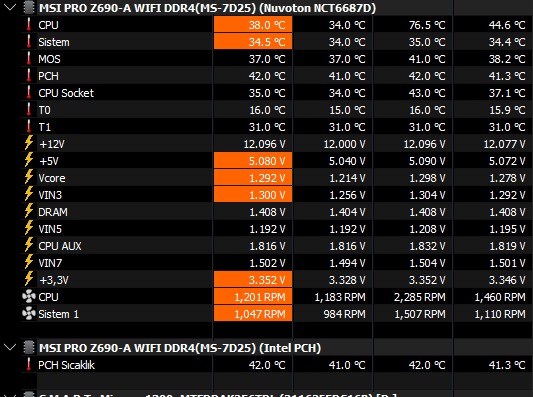533x397 pixels.
Task: Select the DRAM voltage row label
Action: (x=53, y=212)
